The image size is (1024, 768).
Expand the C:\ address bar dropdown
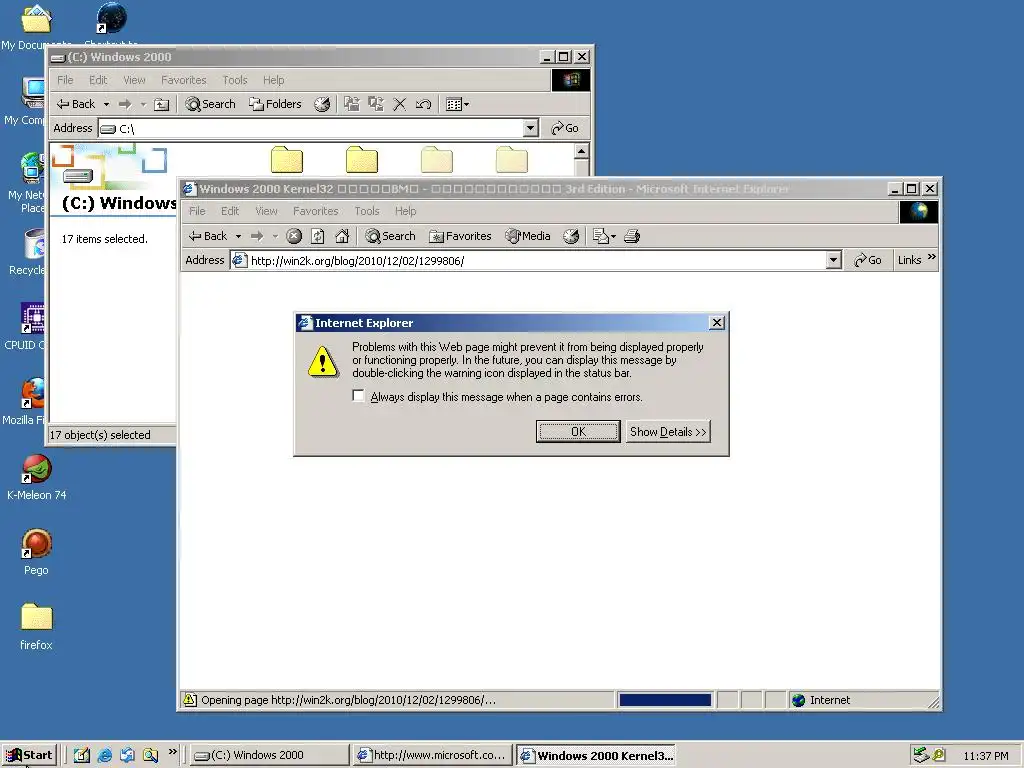[531, 128]
